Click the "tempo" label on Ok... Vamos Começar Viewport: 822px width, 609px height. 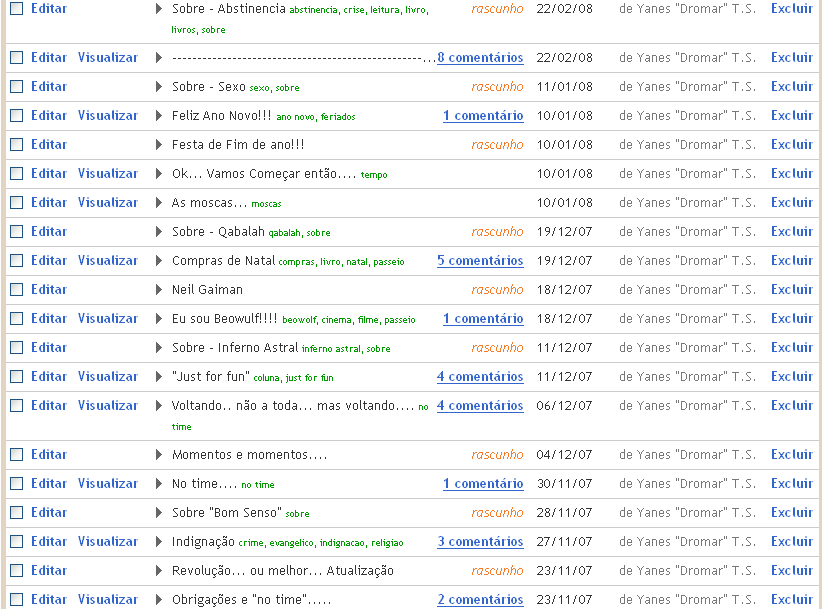(374, 175)
